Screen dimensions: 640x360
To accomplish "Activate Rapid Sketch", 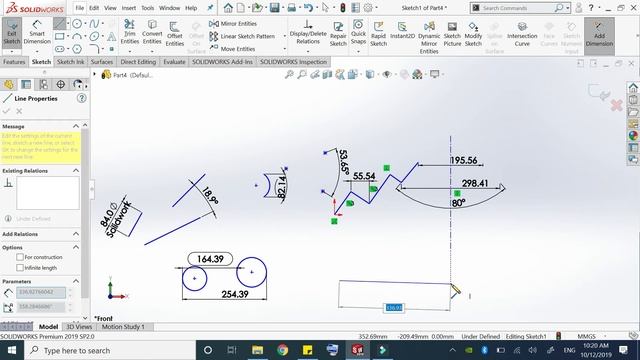I will coord(378,33).
